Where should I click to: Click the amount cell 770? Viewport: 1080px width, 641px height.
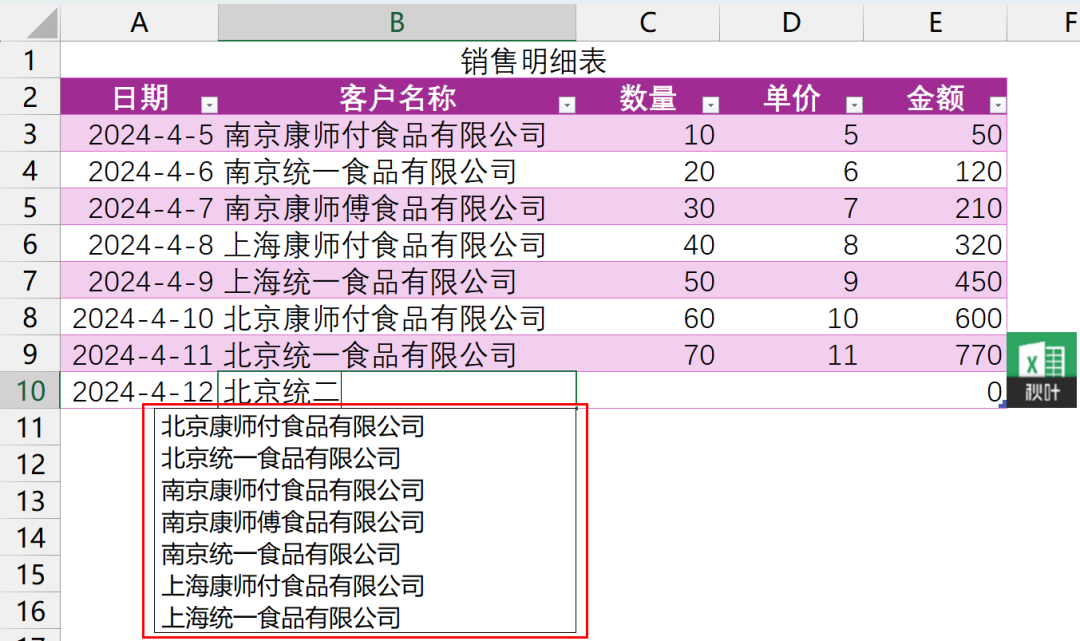pos(935,354)
